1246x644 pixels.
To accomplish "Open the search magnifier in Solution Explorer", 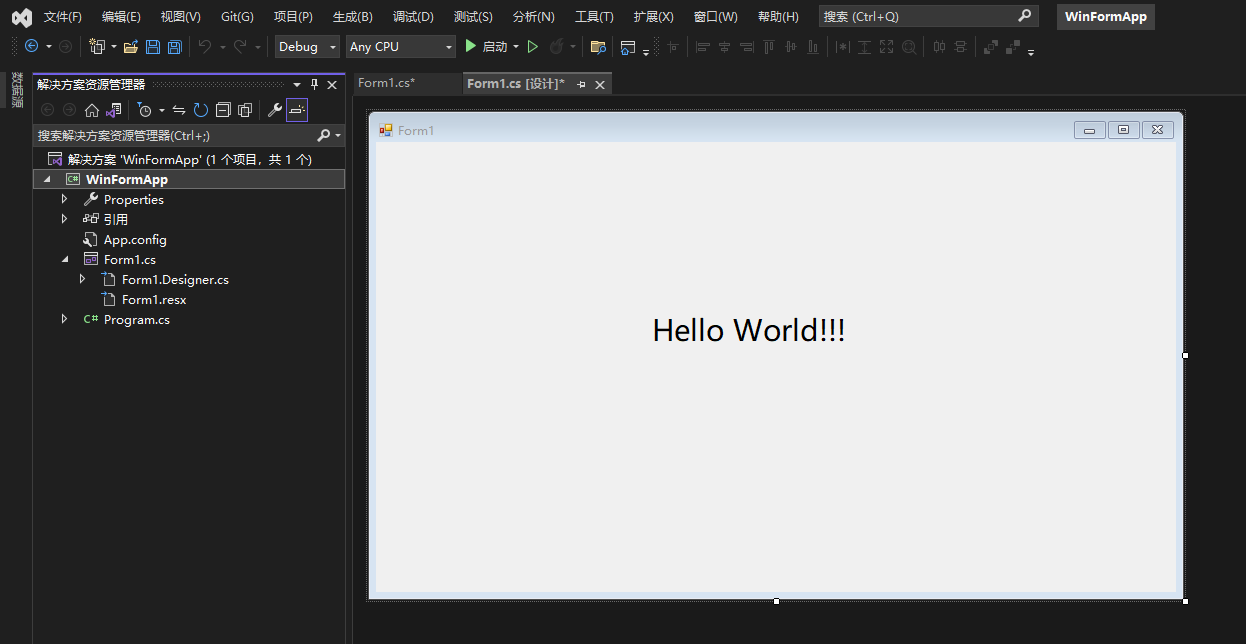I will 325,134.
